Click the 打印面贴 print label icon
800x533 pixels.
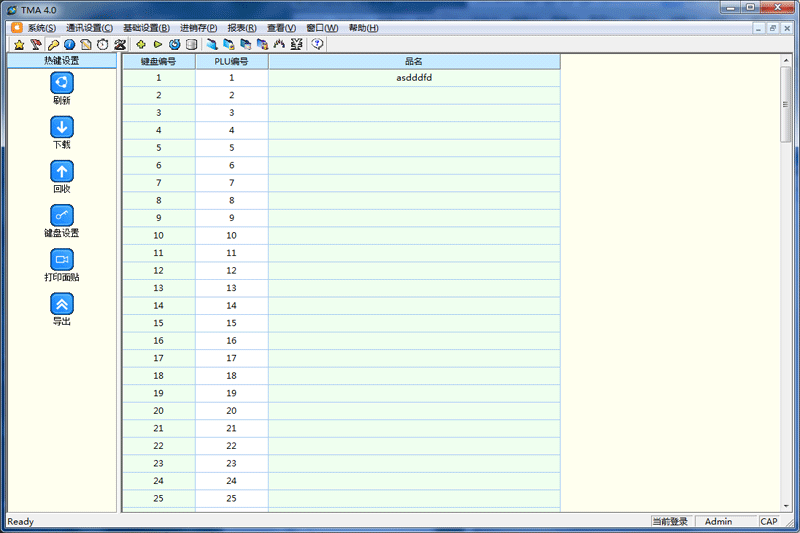[x=62, y=259]
